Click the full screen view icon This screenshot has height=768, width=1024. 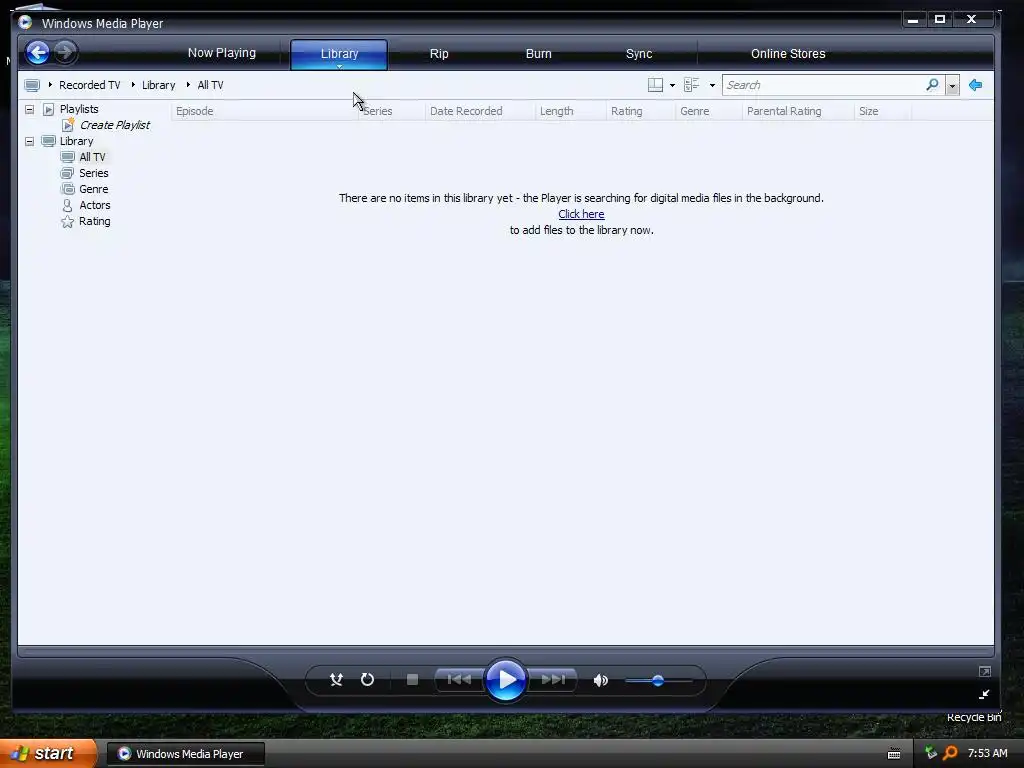985,671
